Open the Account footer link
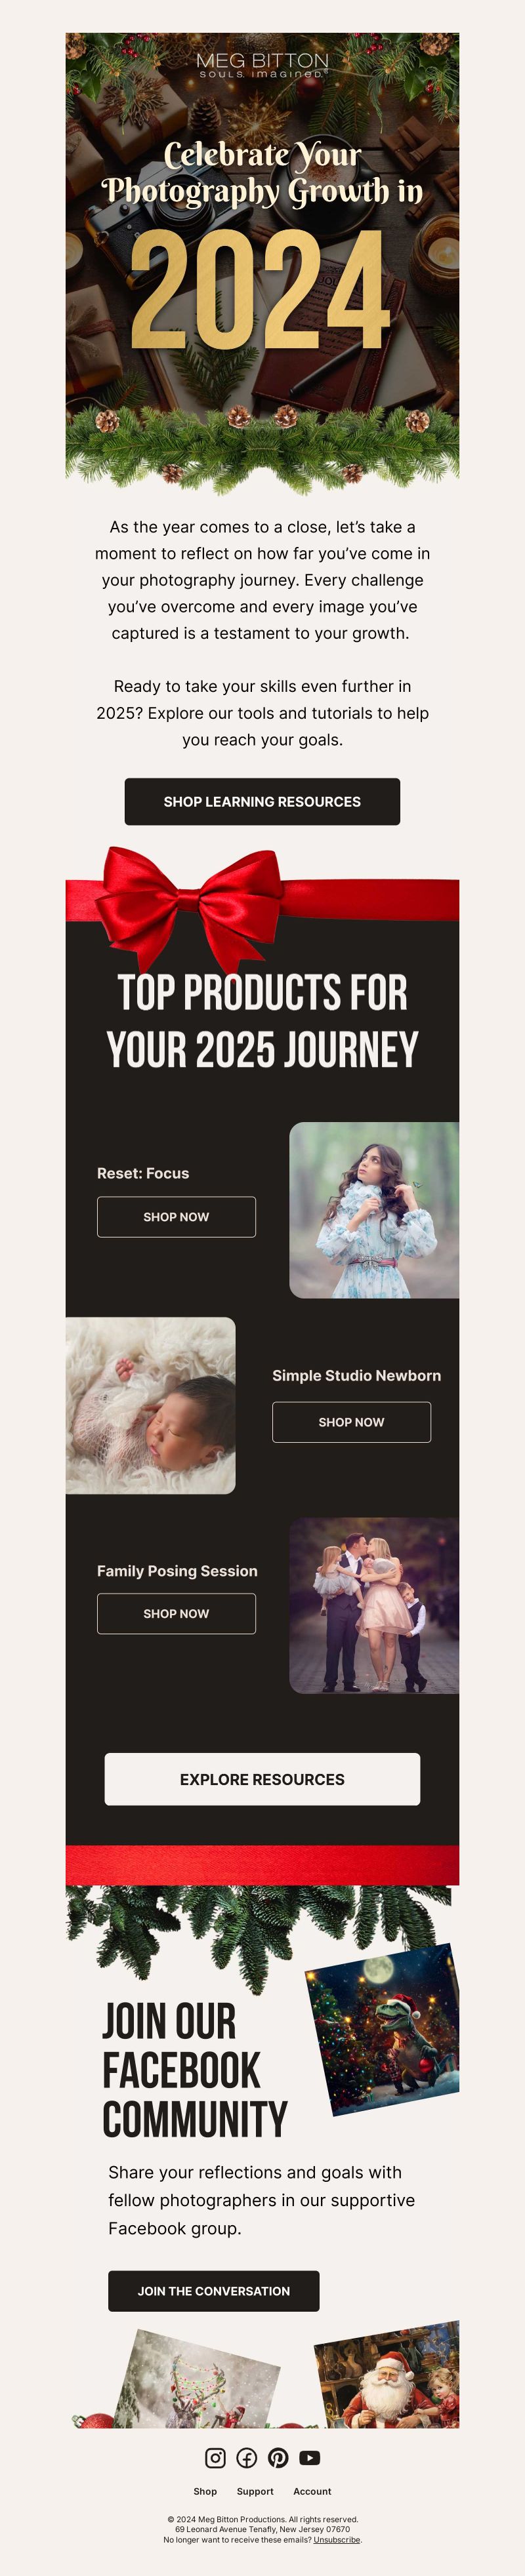 (x=312, y=2491)
